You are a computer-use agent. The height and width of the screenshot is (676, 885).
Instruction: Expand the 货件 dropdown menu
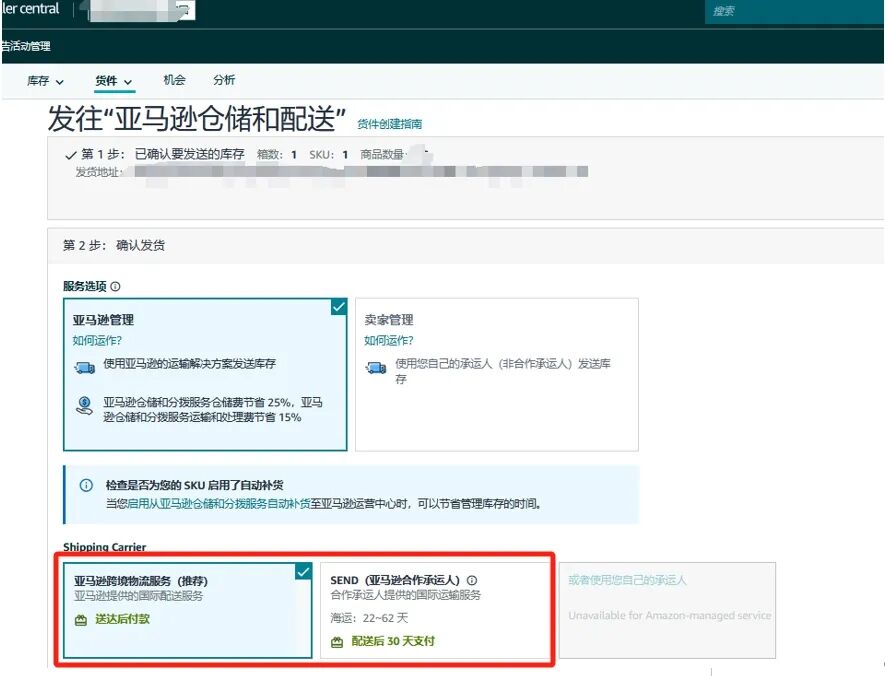tap(113, 80)
